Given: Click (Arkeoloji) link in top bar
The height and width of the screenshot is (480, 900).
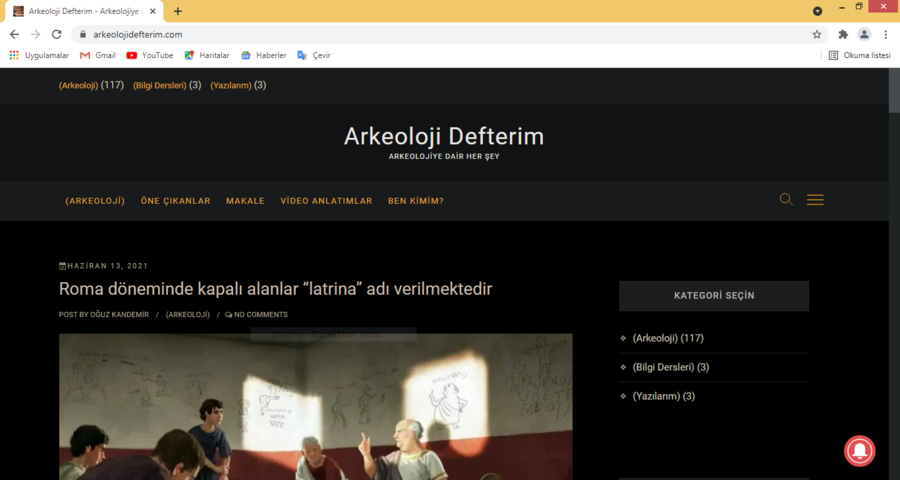Looking at the screenshot, I should click(79, 86).
